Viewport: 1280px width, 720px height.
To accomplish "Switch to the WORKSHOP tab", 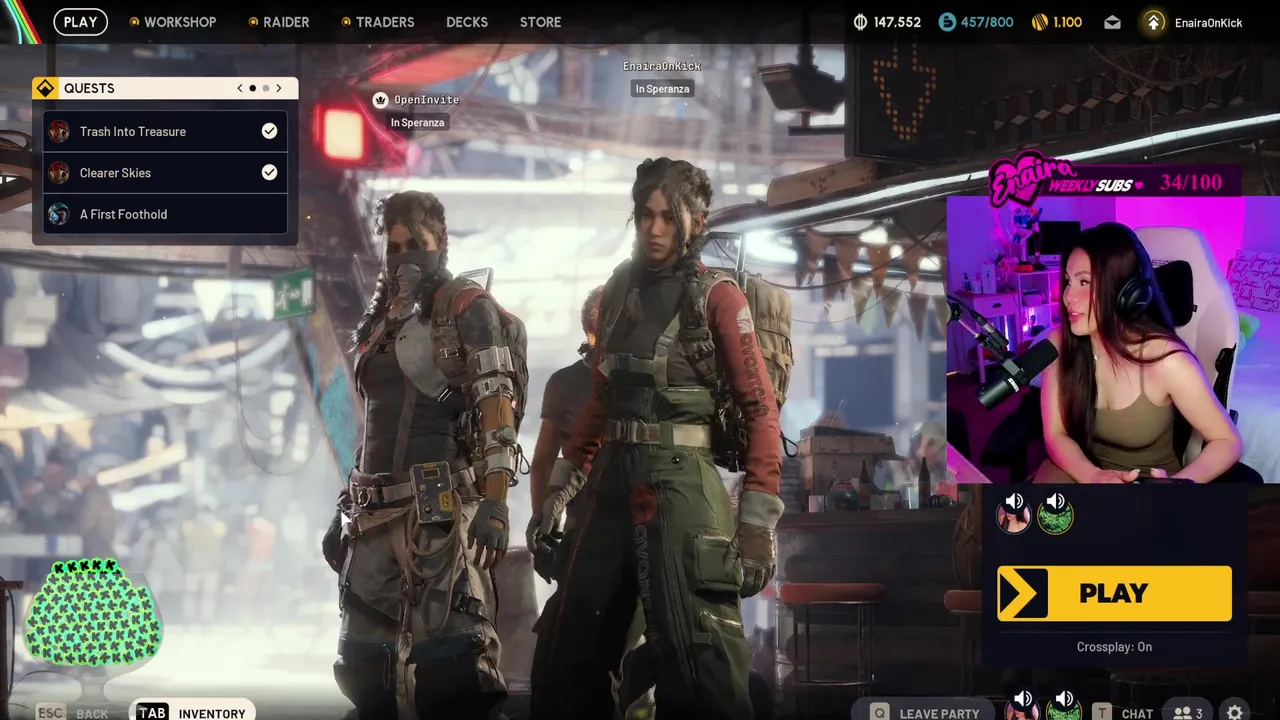I will coord(173,22).
